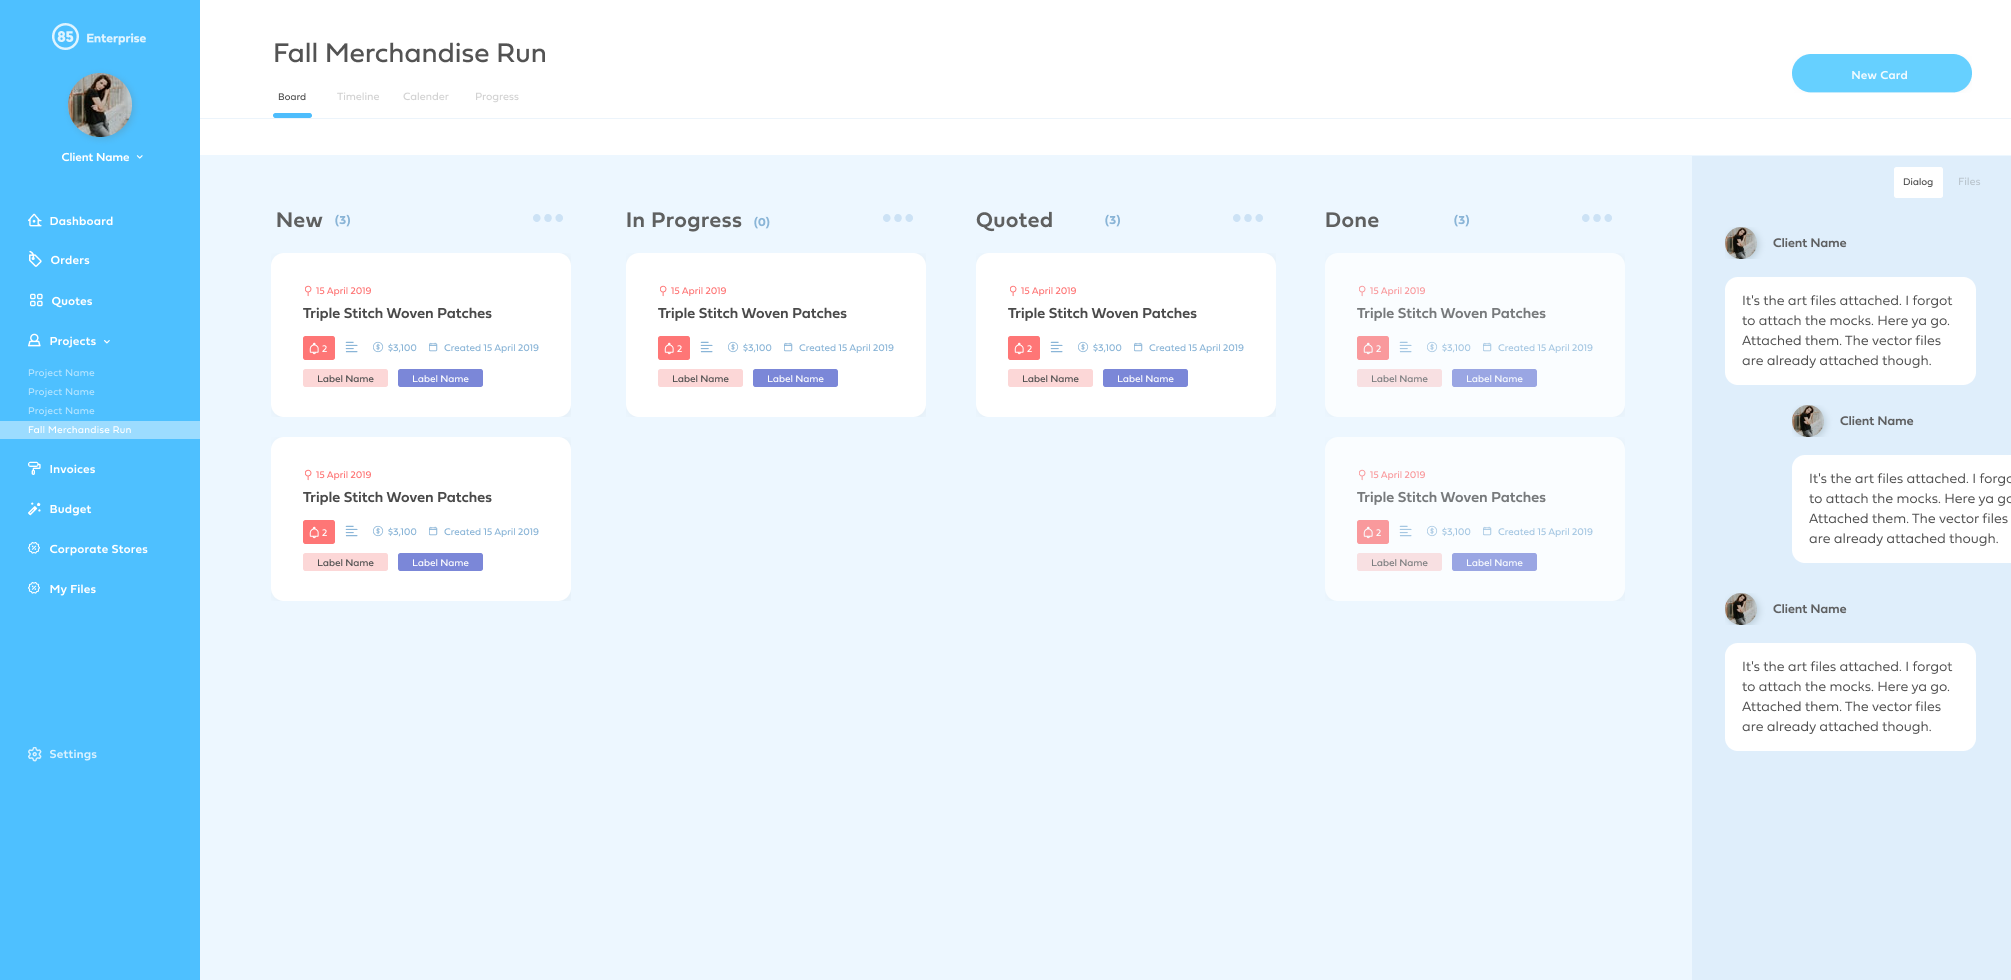
Task: Open the Dashboard from the sidebar icon
Action: coord(35,220)
